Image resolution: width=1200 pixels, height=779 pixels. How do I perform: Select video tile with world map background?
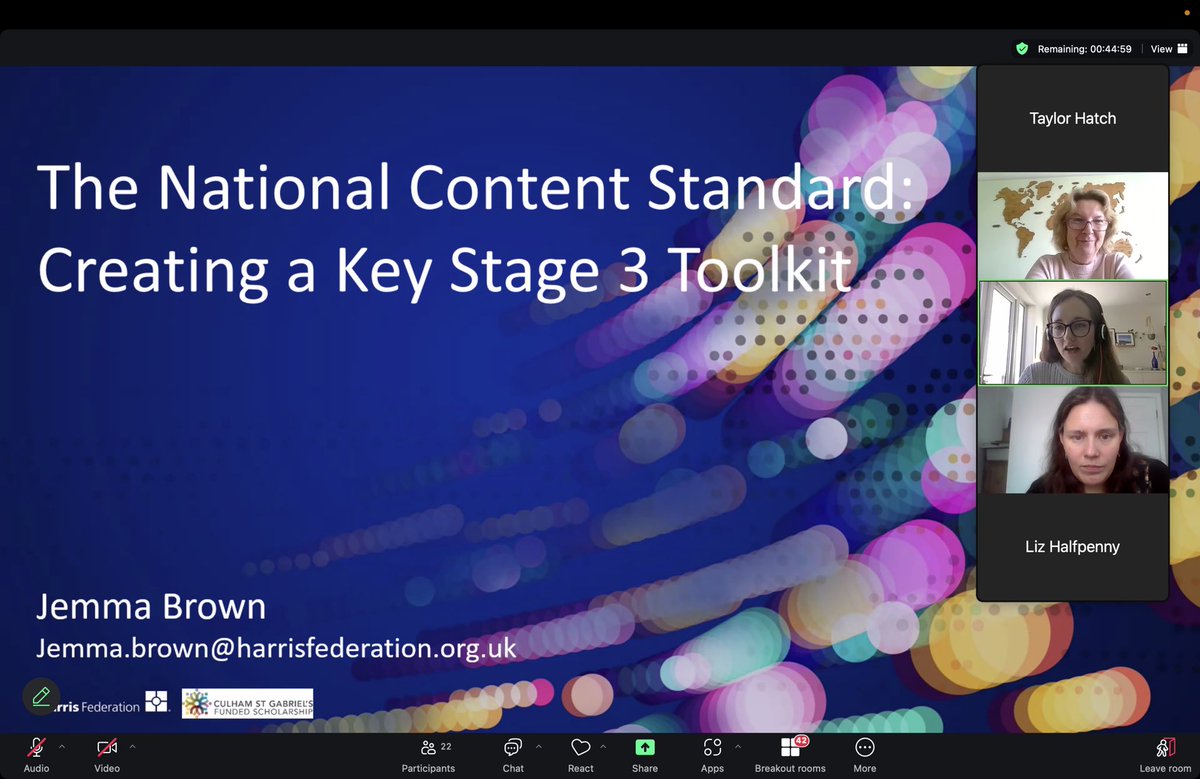(x=1072, y=226)
